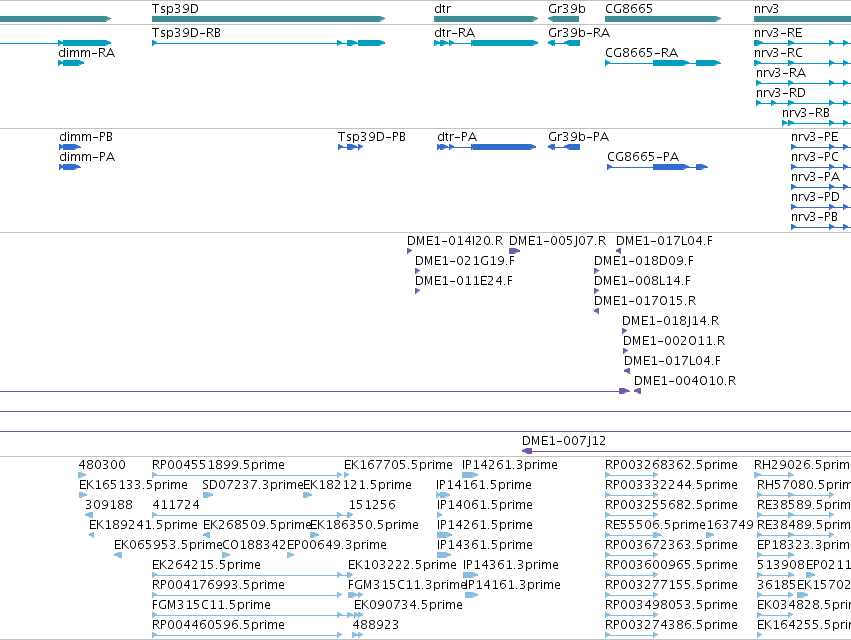The width and height of the screenshot is (851, 640).
Task: Click the EST labeled 411724
Action: (176, 505)
